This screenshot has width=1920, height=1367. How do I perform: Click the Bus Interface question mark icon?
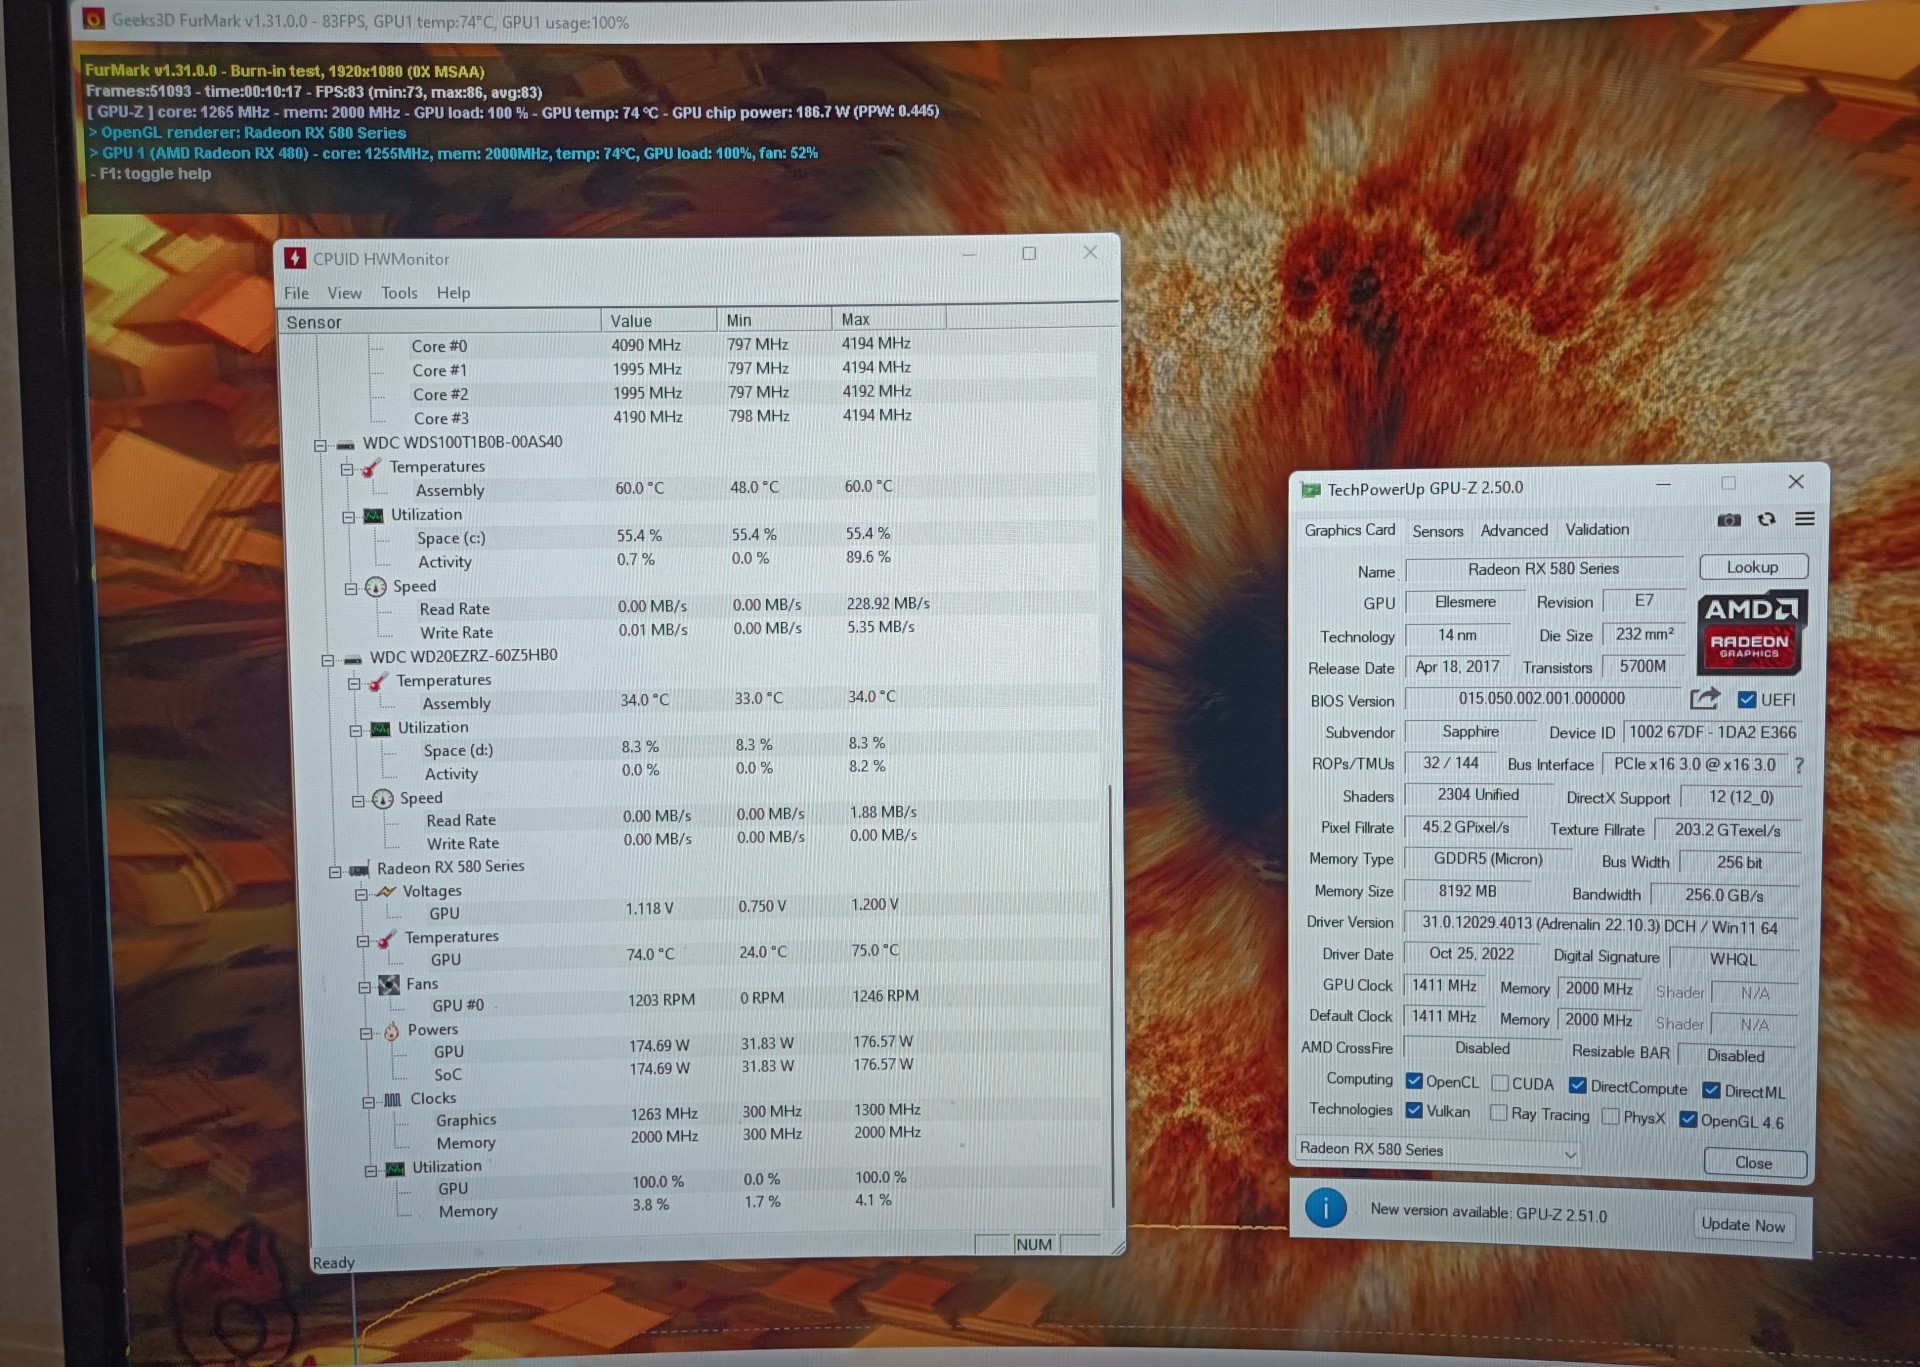[x=1799, y=765]
